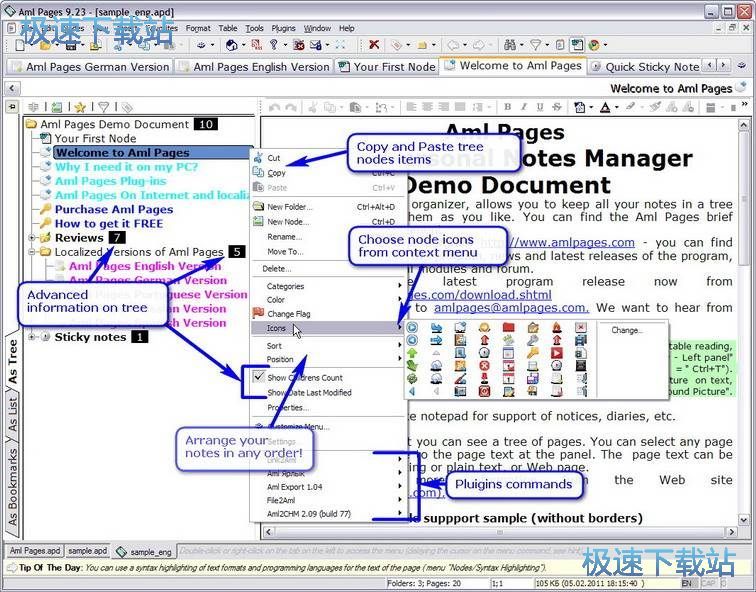Image resolution: width=756 pixels, height=592 pixels.
Task: Toggle Show Childrens Count checkmark
Action: point(258,378)
